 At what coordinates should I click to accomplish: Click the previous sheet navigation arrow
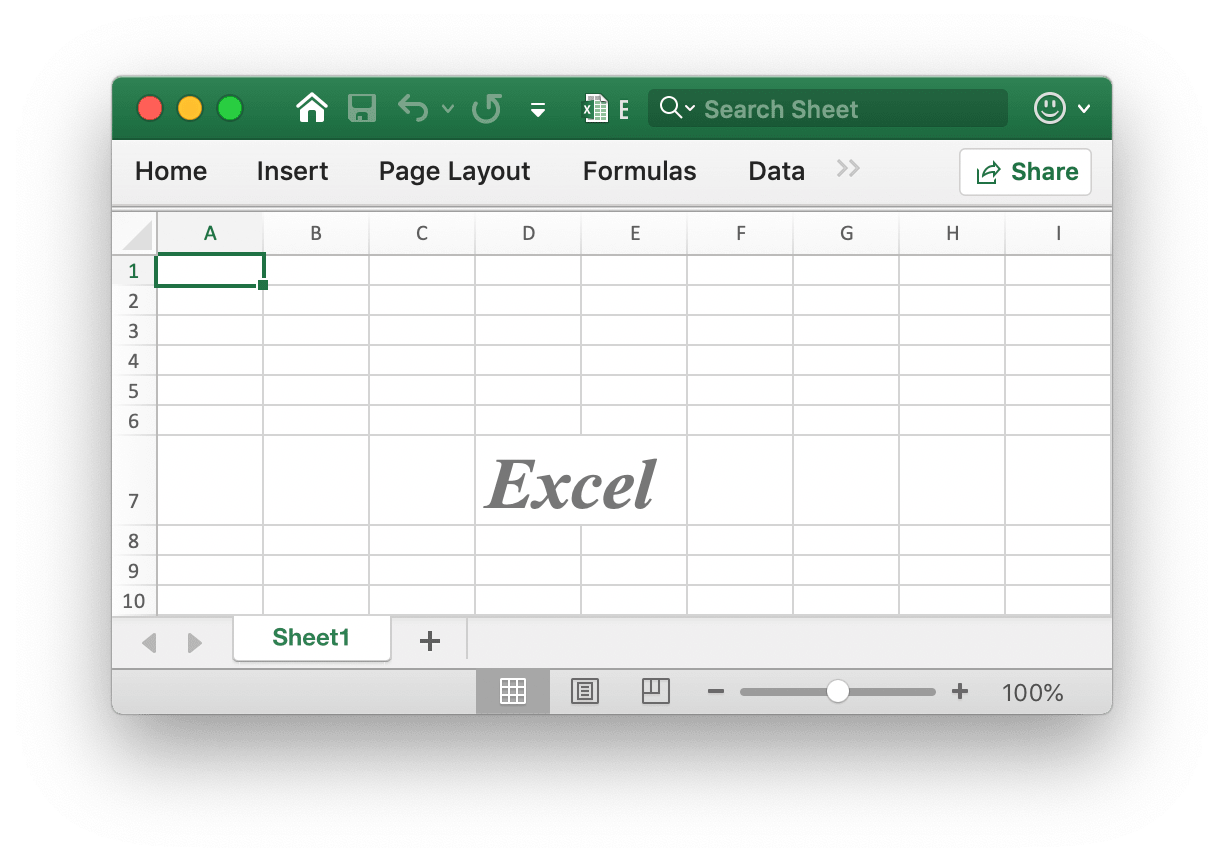tap(149, 643)
